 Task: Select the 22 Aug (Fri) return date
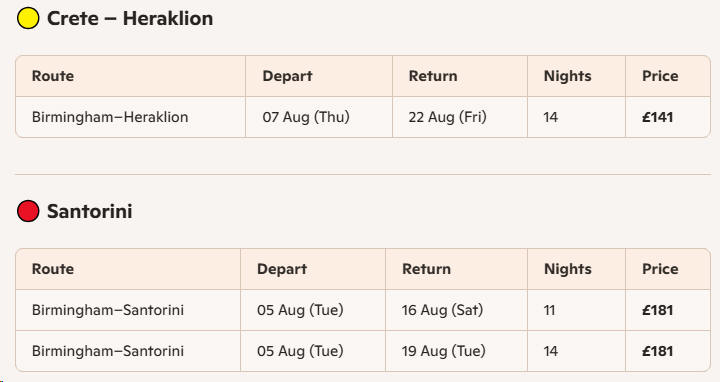[447, 117]
